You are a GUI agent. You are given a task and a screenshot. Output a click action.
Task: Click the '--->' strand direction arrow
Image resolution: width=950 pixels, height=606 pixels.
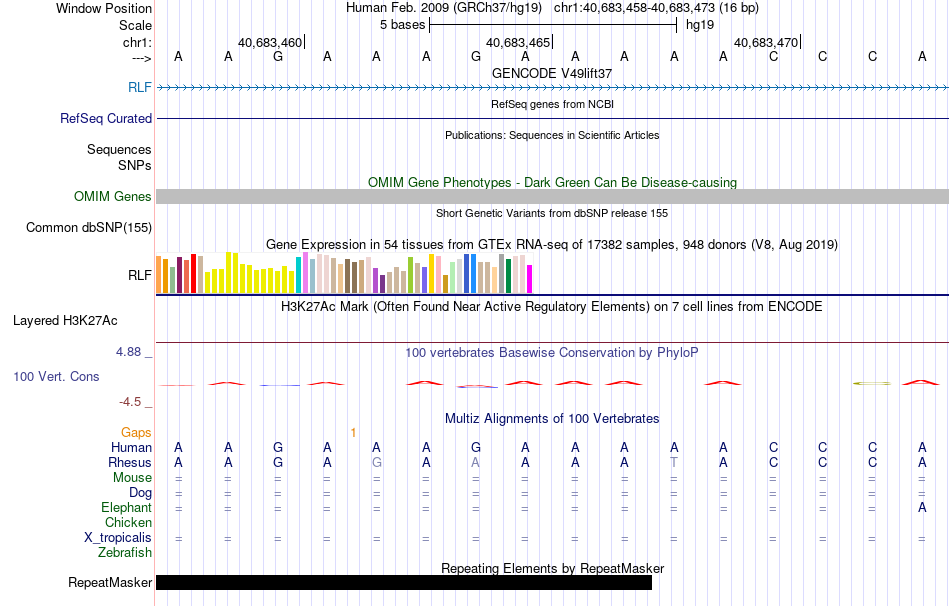point(142,58)
